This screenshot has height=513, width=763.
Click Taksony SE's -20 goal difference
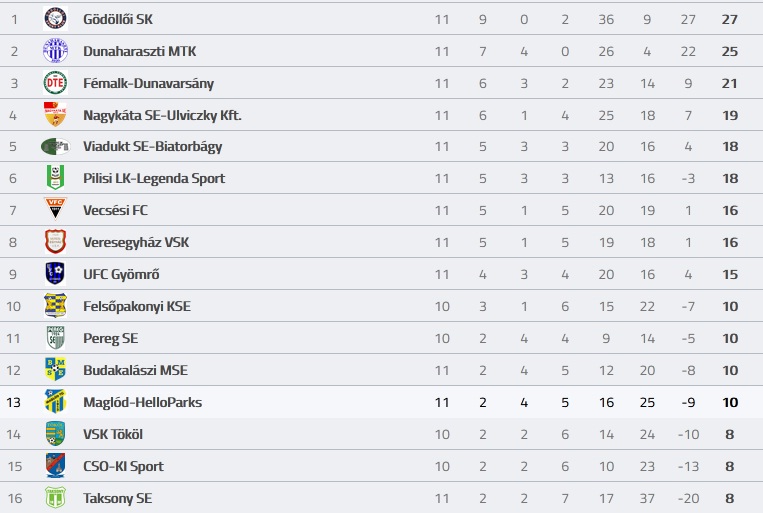(x=688, y=498)
